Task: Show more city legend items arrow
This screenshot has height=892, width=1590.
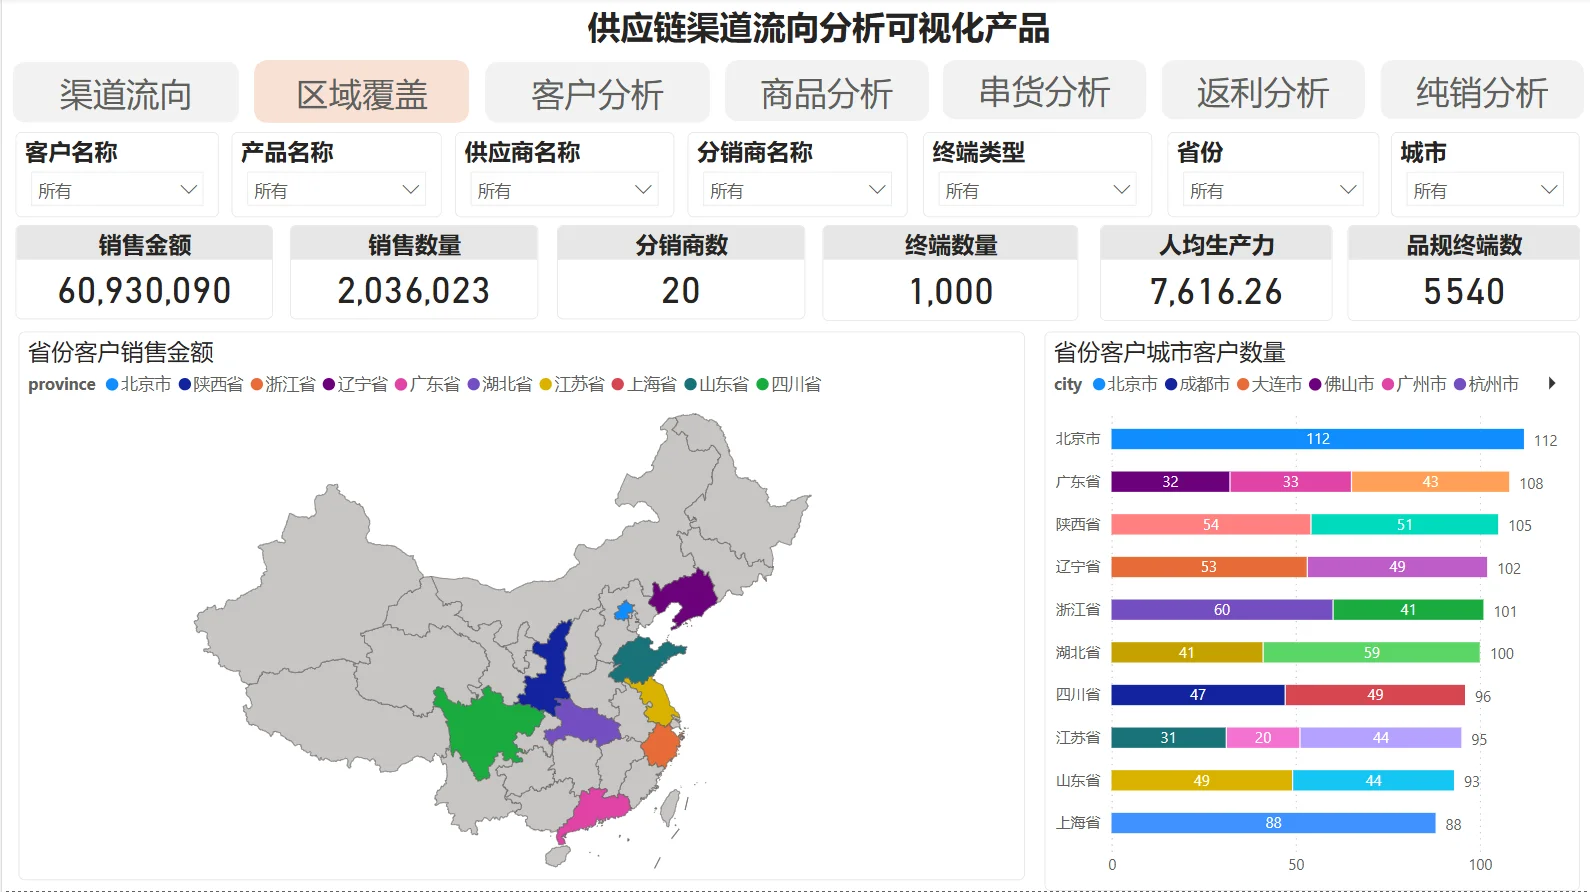Action: tap(1552, 383)
